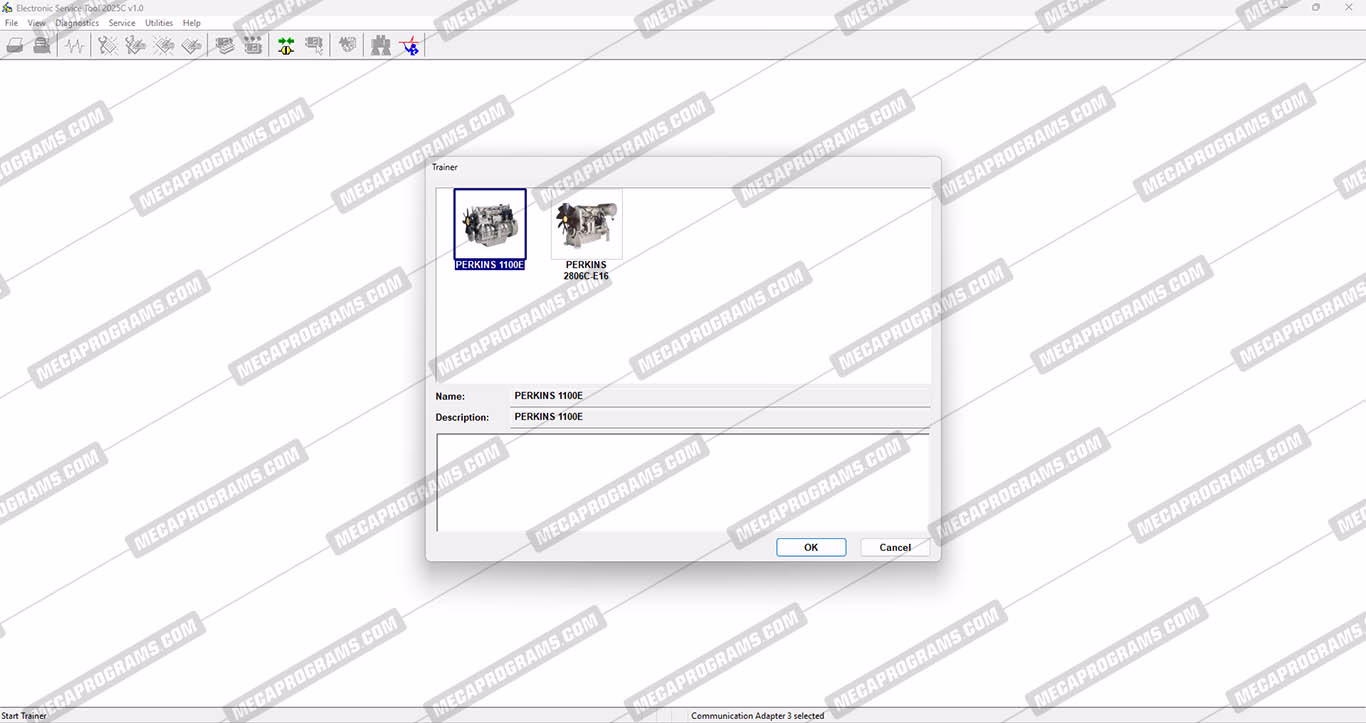Screen dimensions: 1366x723
Task: Click the red and blue icon at toolbar end
Action: (x=409, y=45)
